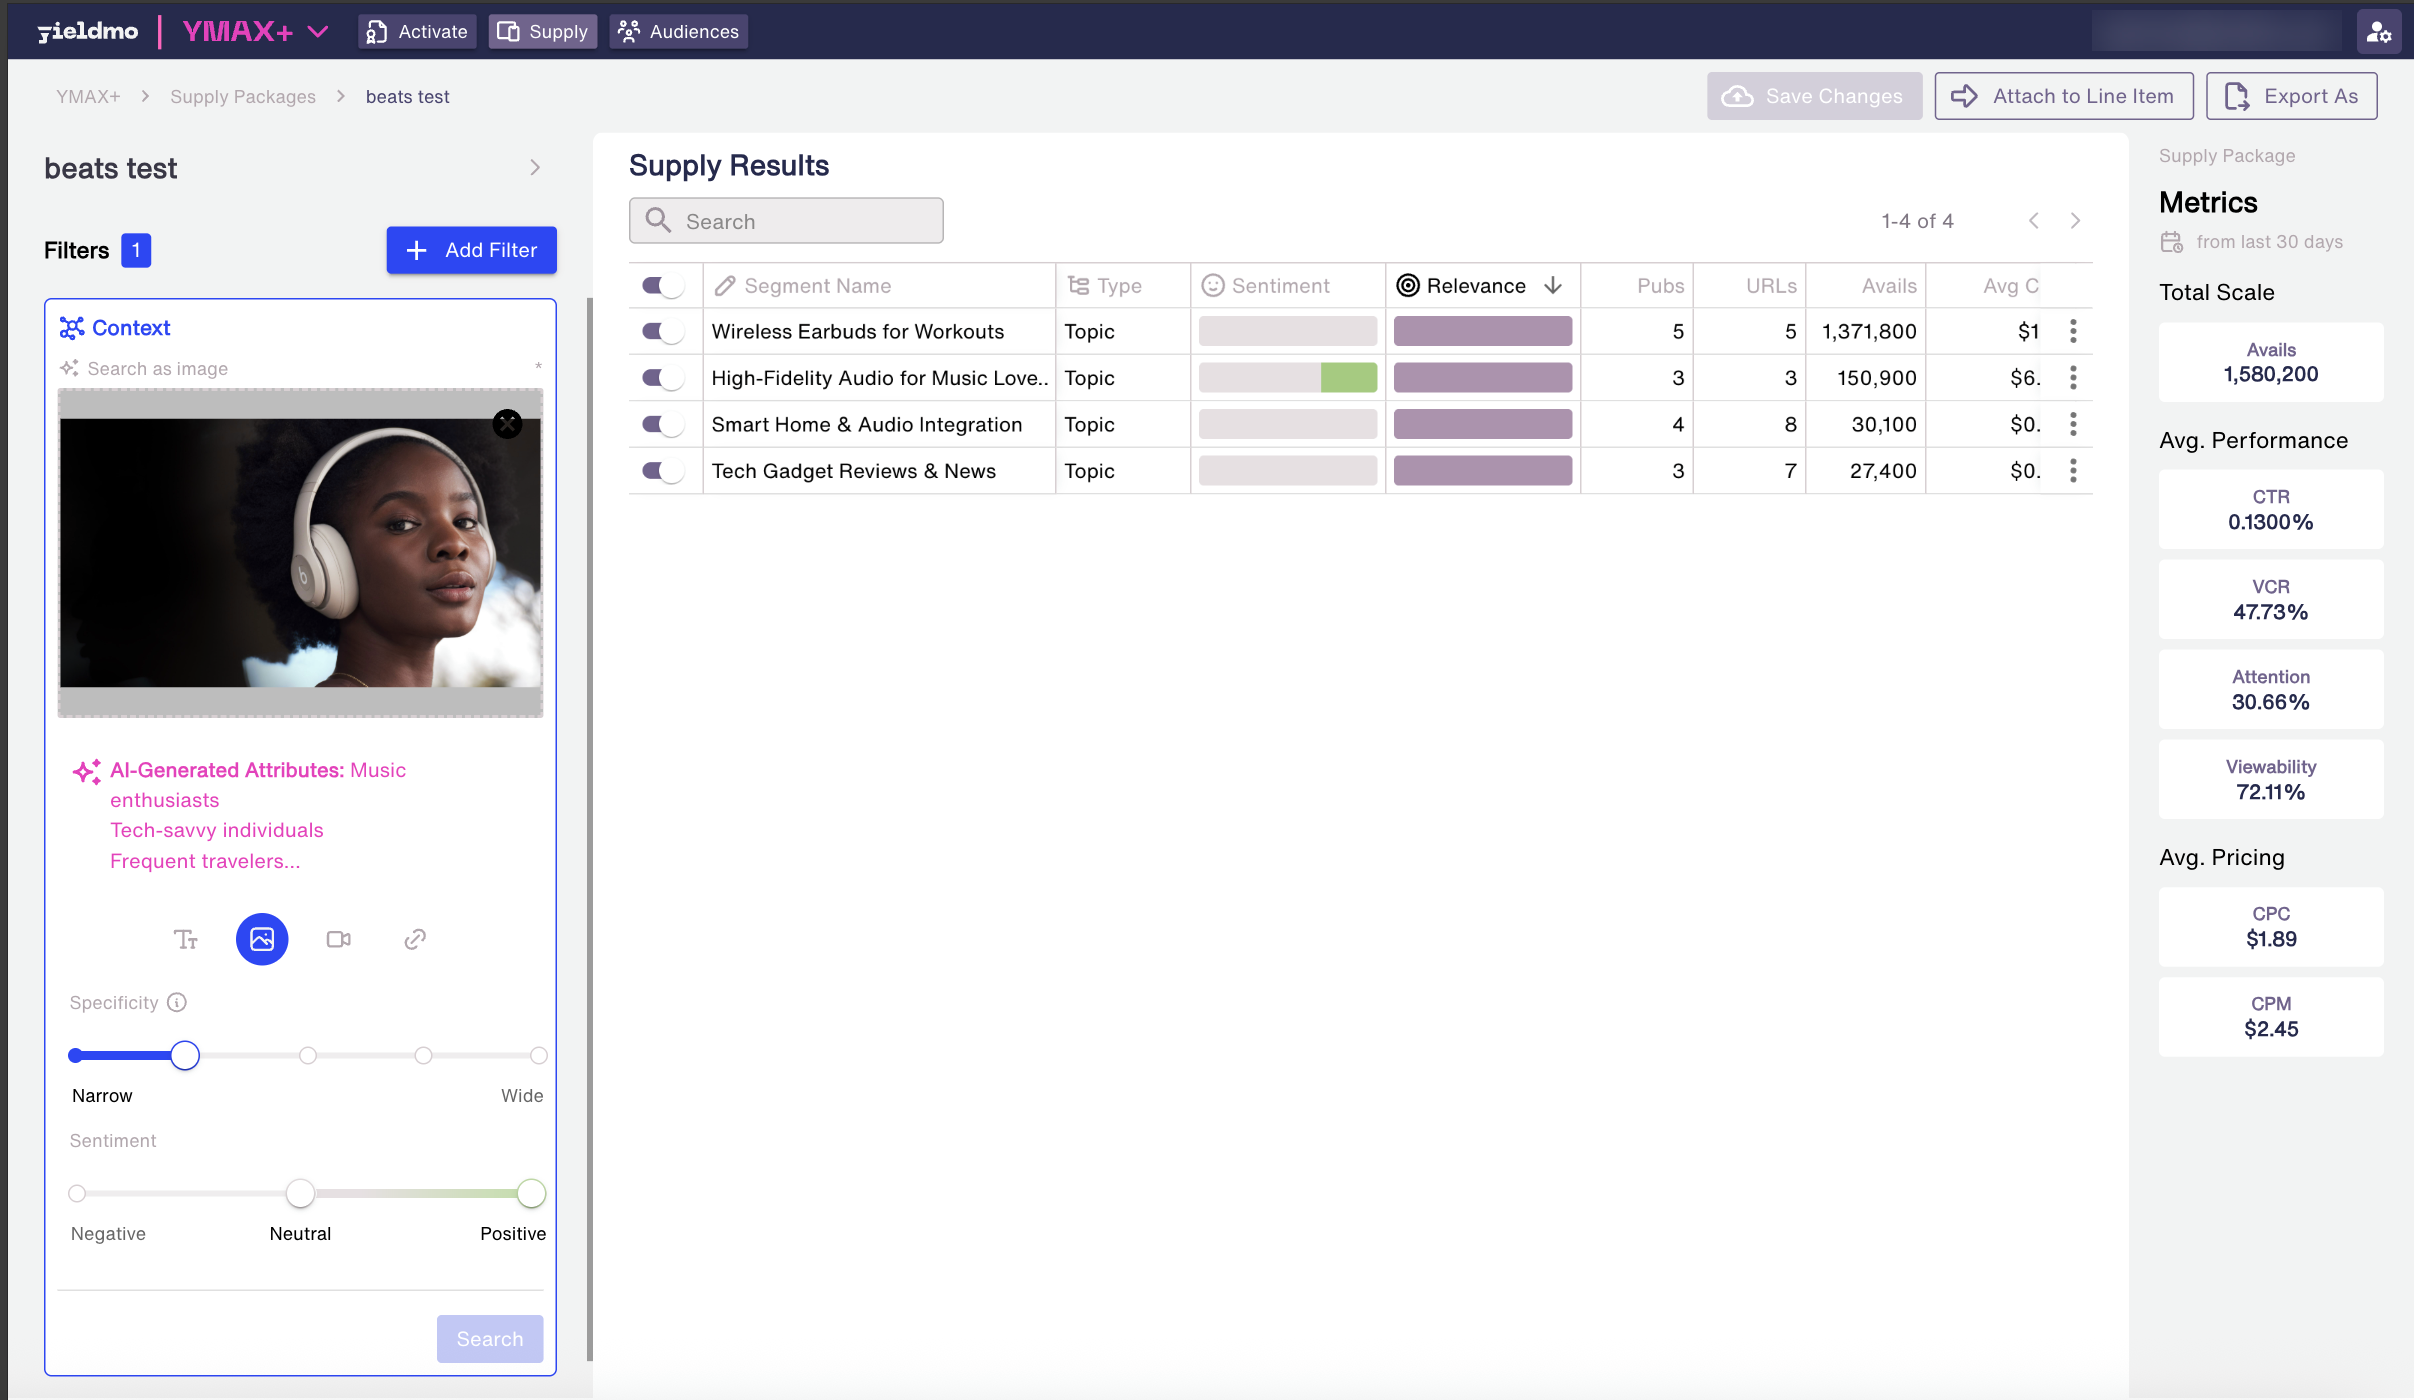The height and width of the screenshot is (1400, 2414).
Task: Click the CTR 0.1300% metric card
Action: coord(2271,509)
